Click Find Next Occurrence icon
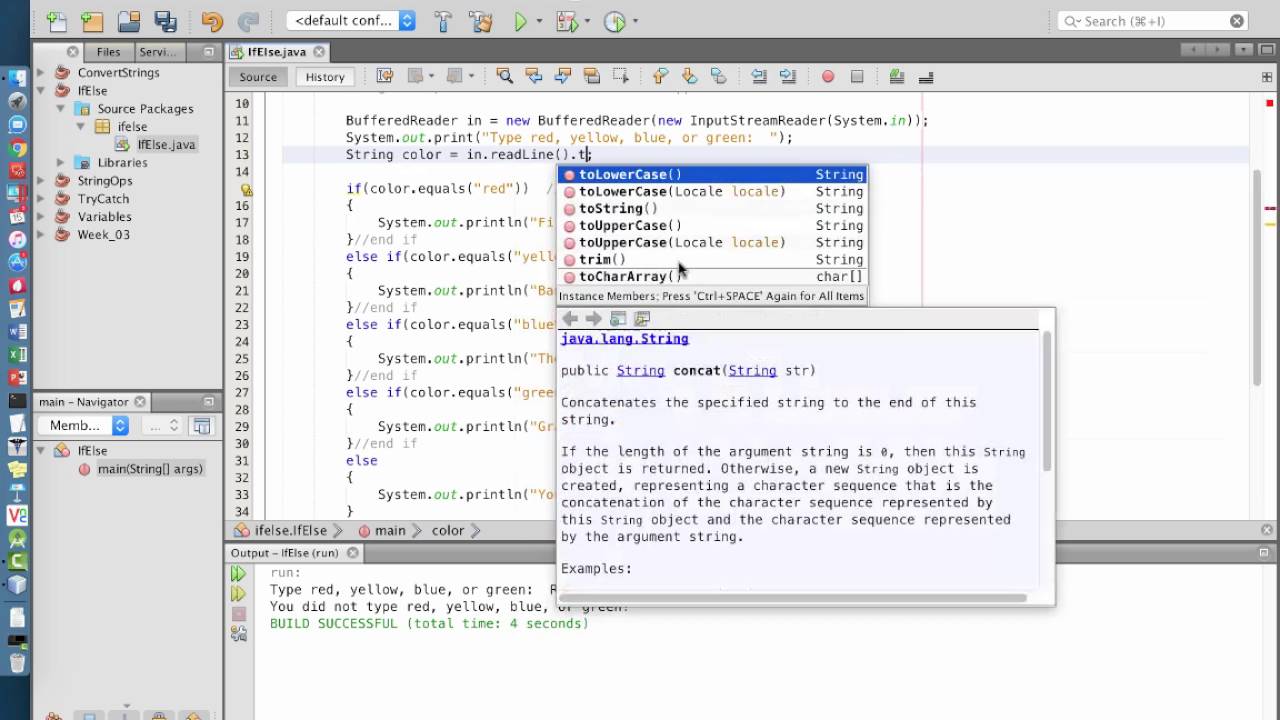 [562, 76]
